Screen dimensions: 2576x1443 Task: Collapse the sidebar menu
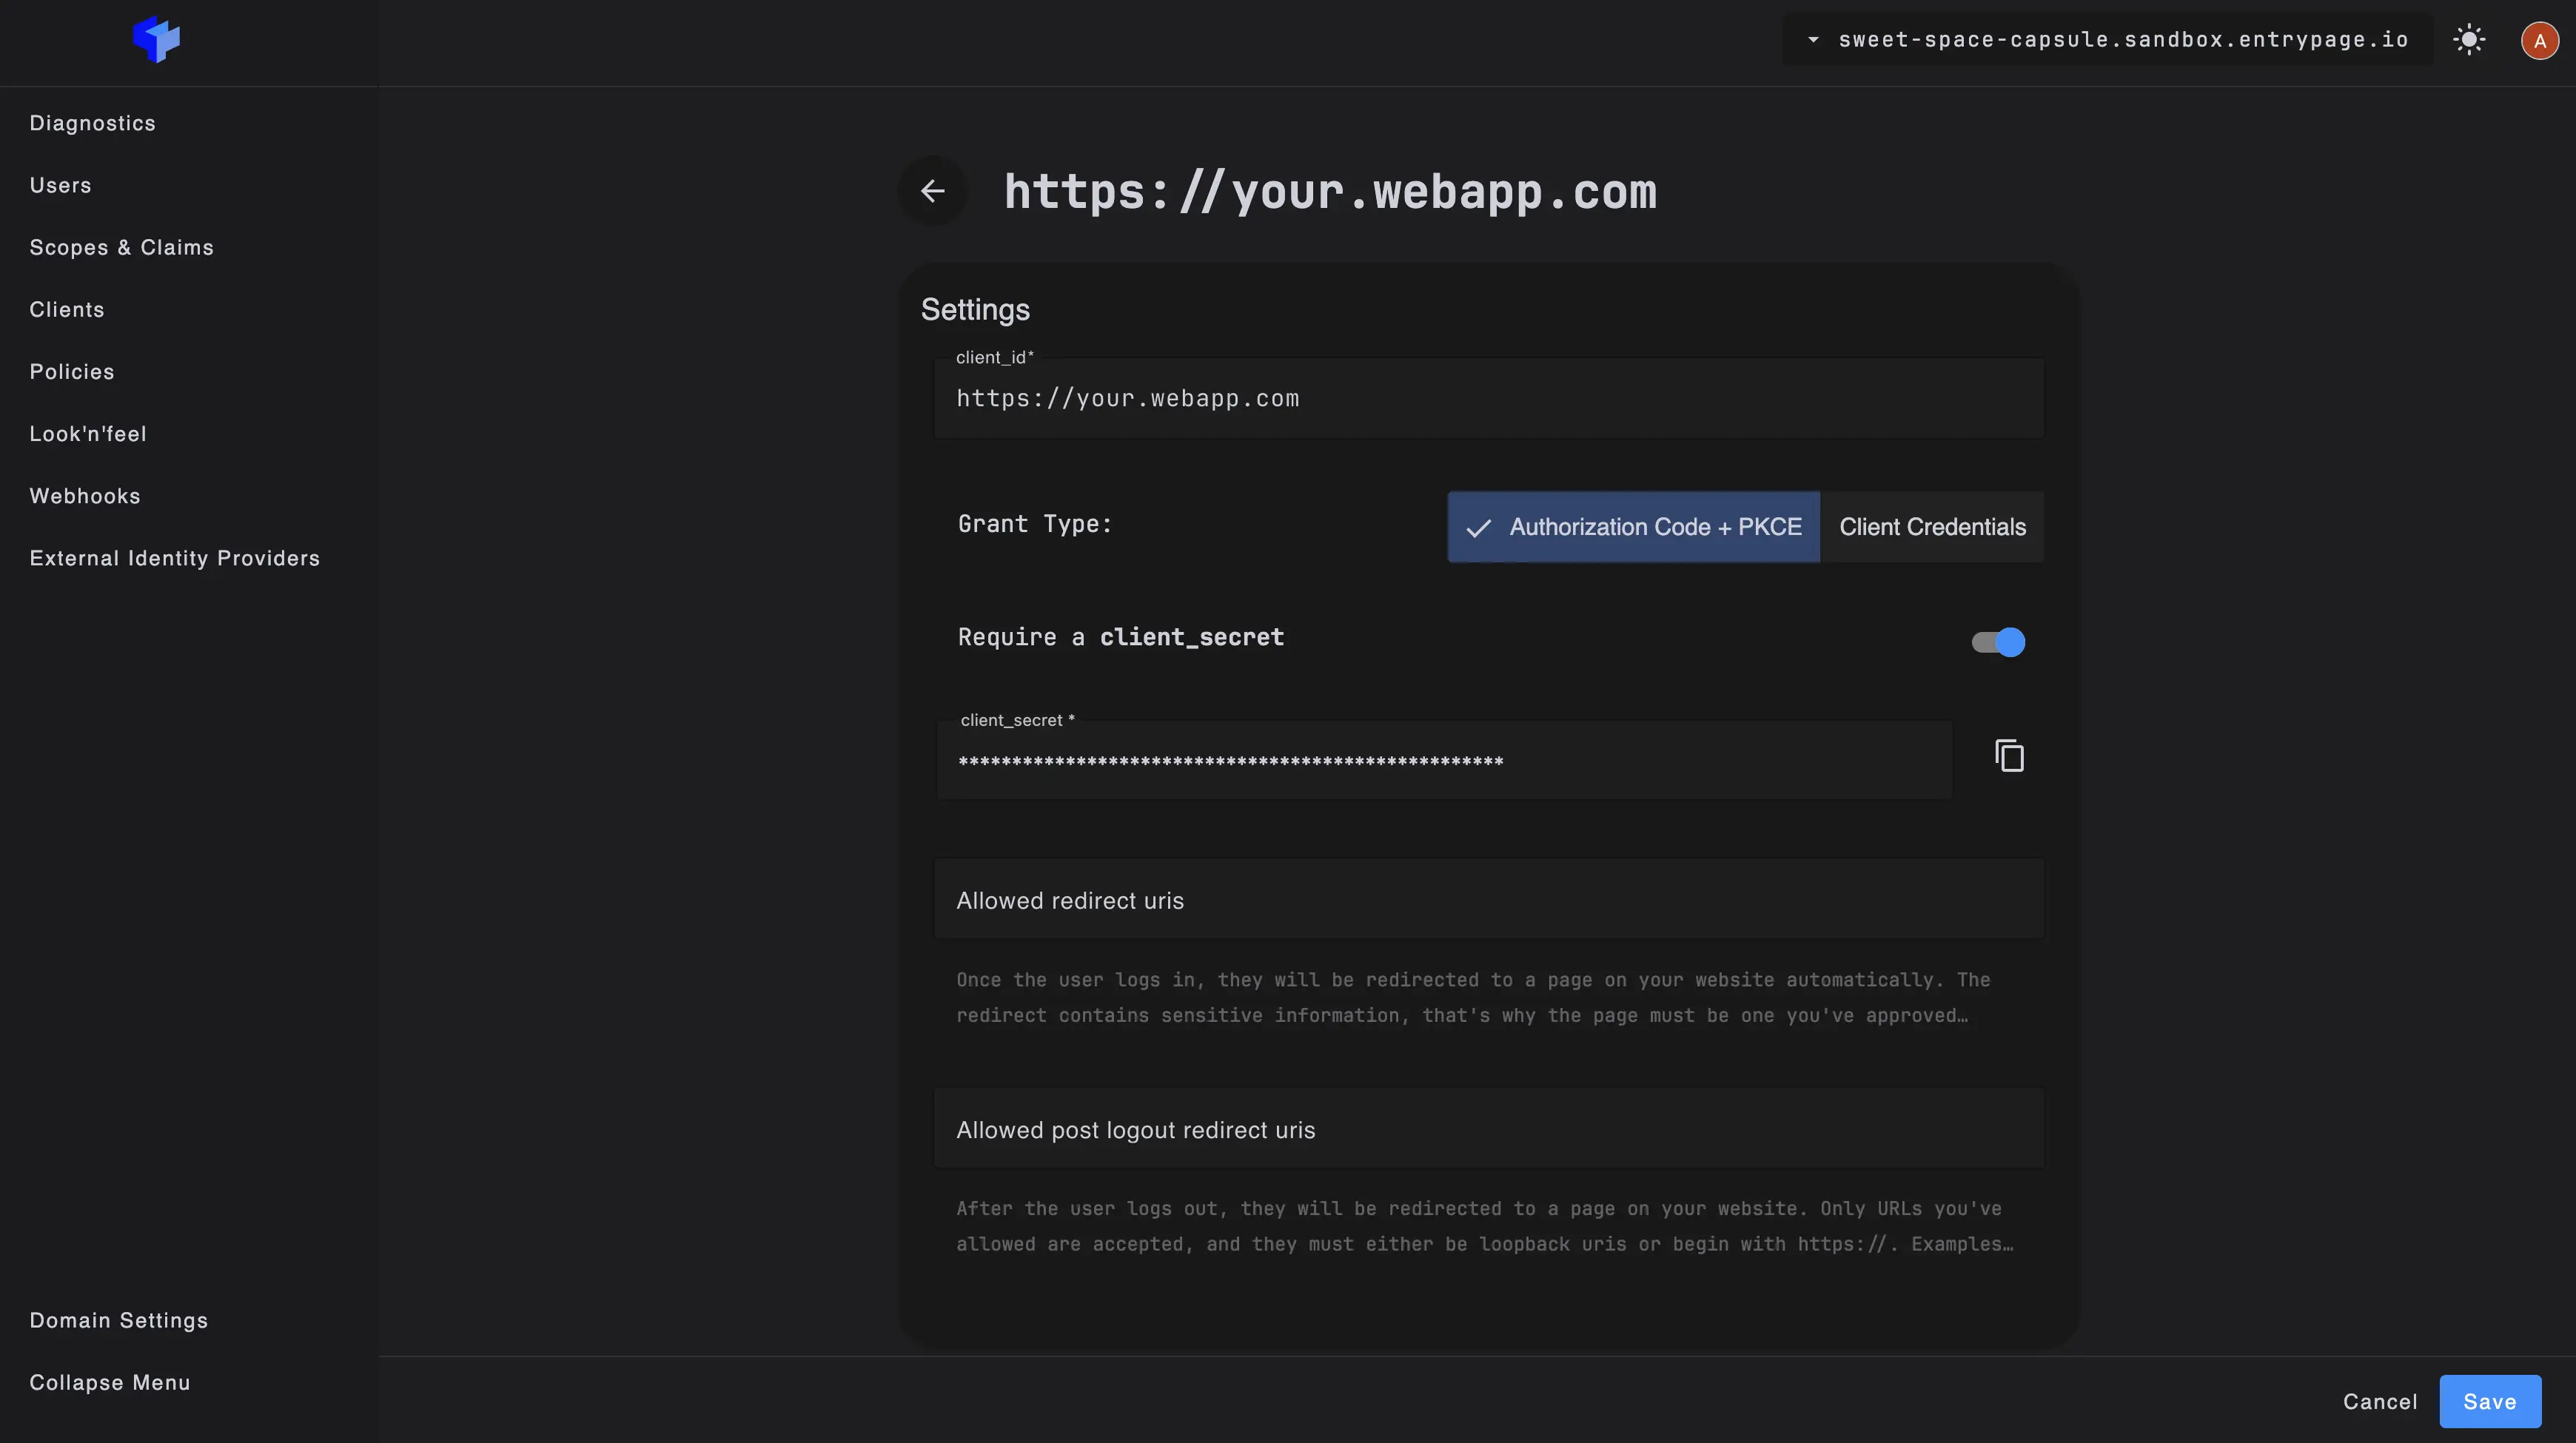110,1382
